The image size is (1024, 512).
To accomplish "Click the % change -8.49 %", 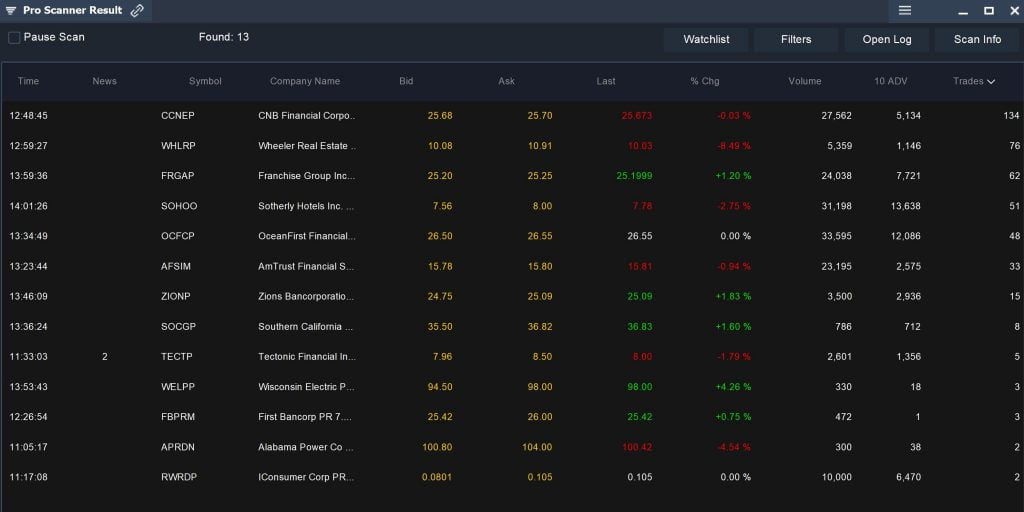I will tap(734, 146).
